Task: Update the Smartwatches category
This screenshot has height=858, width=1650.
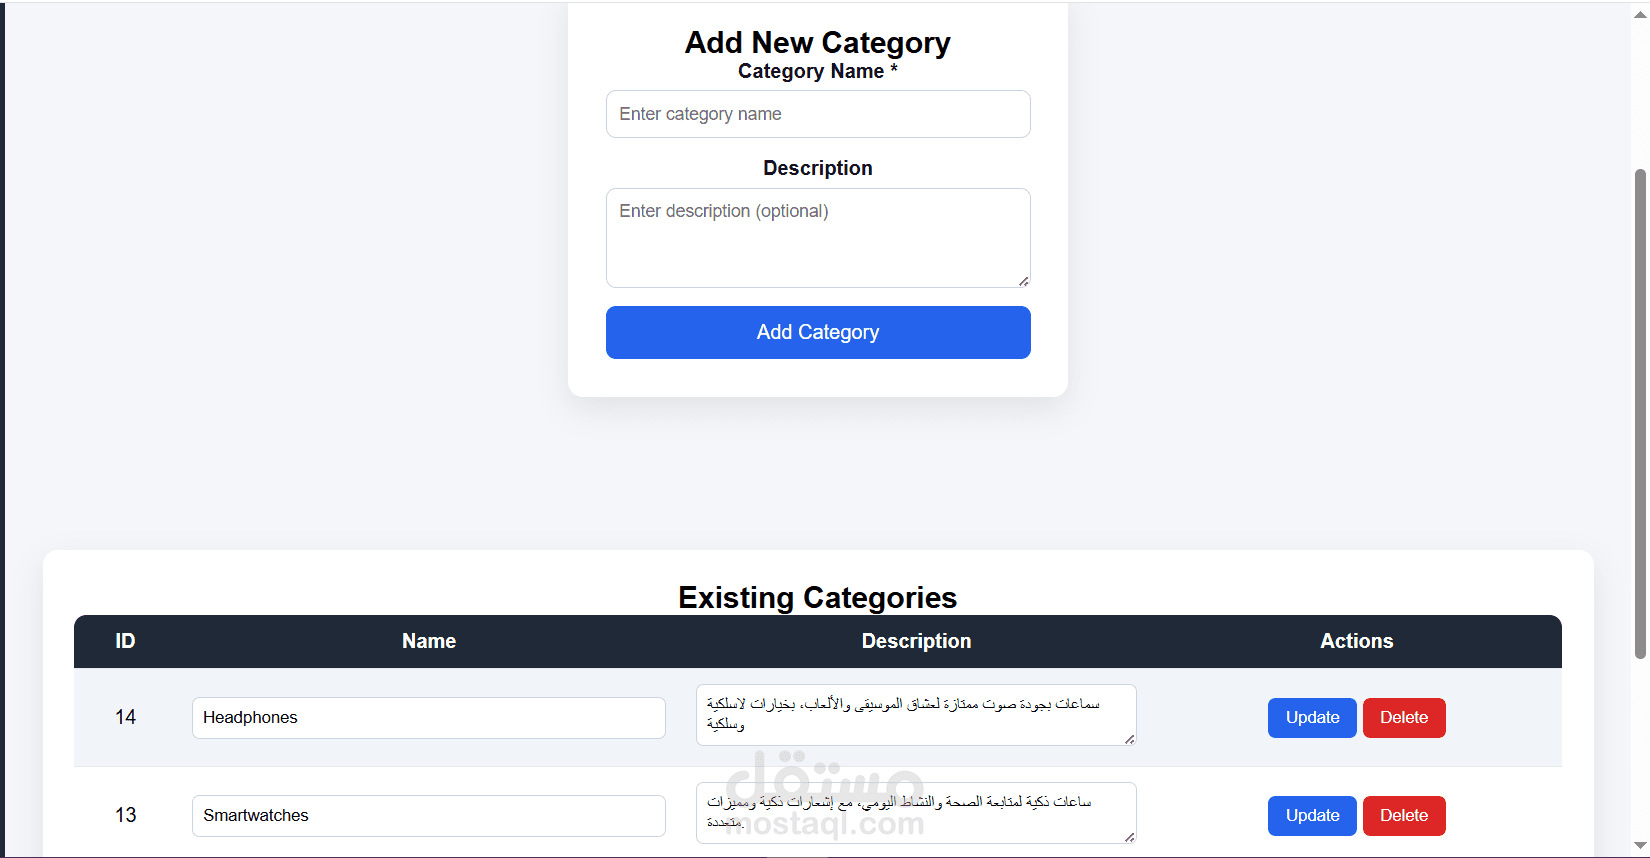Action: click(1312, 816)
